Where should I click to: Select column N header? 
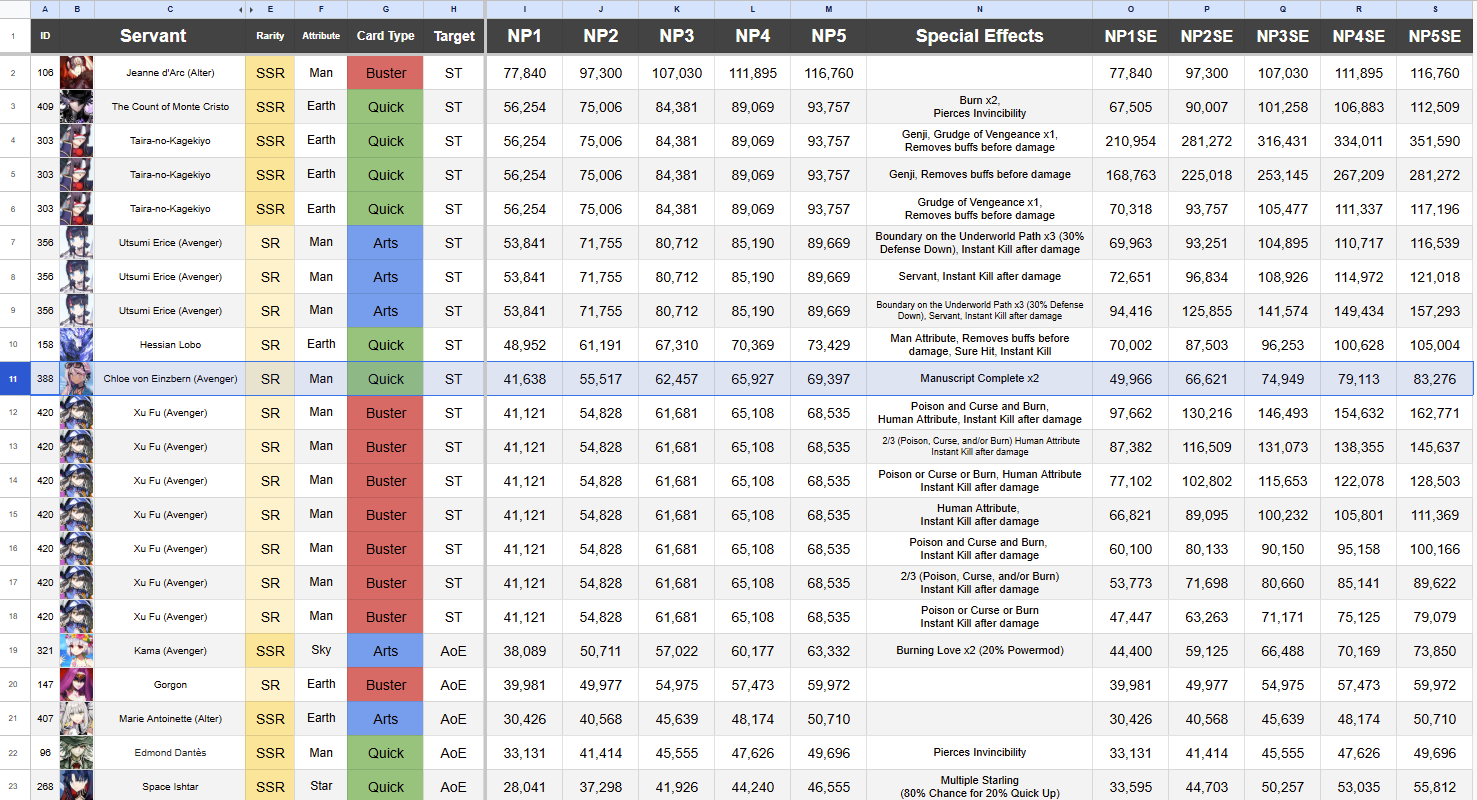click(979, 10)
